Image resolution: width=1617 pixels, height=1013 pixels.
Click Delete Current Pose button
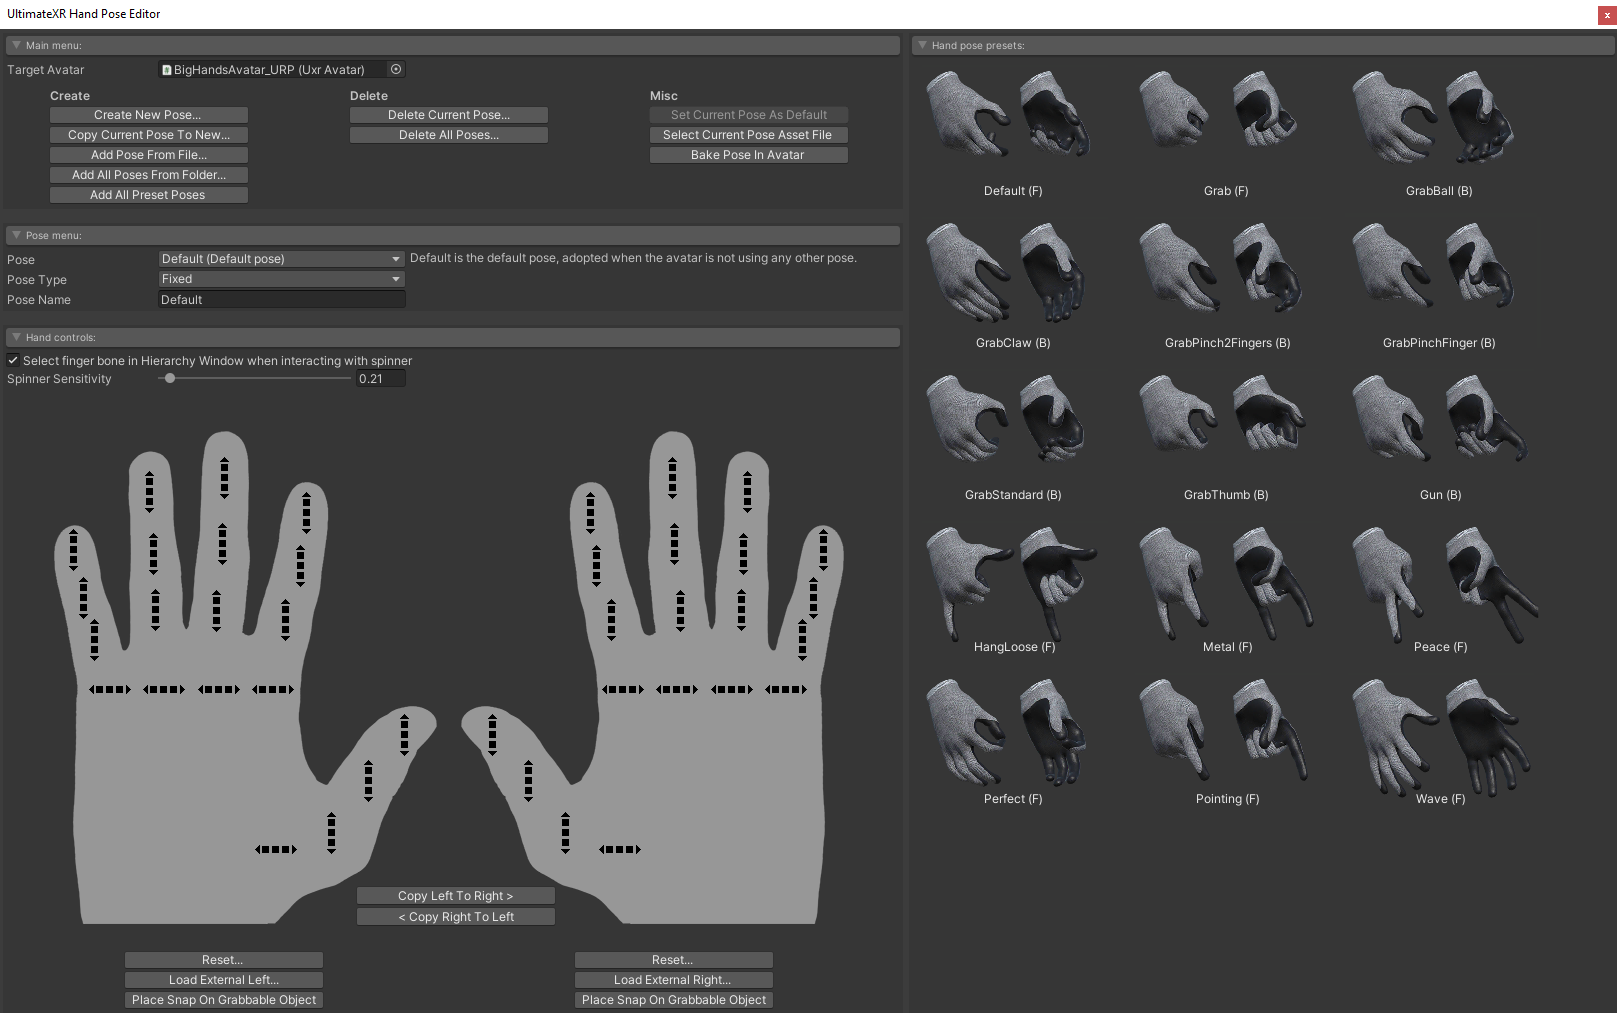point(449,115)
